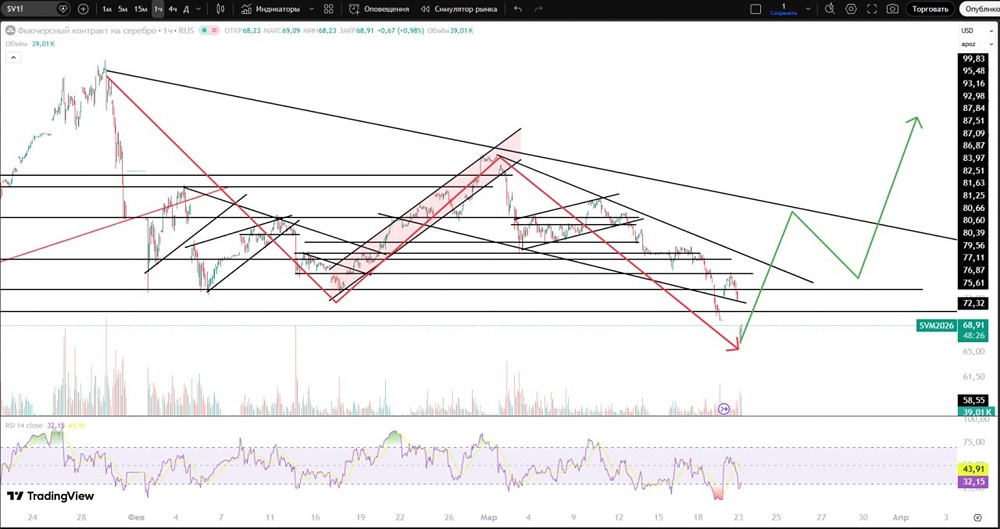Select the 4ч timeframe
The image size is (1000, 529).
tap(172, 9)
